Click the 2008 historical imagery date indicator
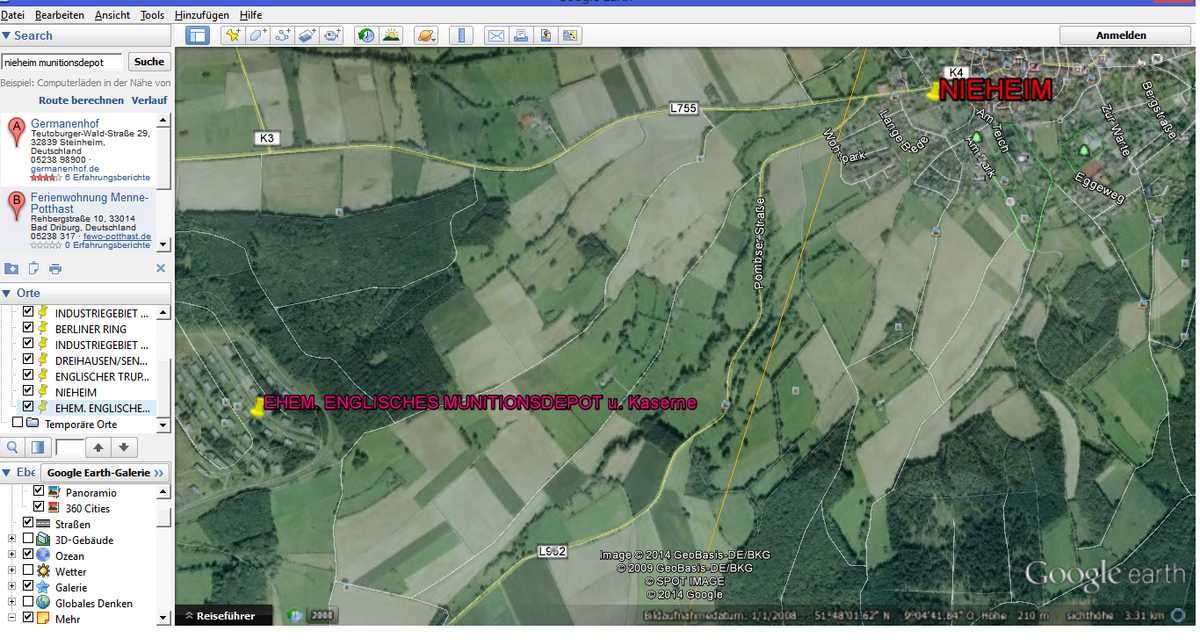Screen dimensions: 1200x640 (322, 615)
